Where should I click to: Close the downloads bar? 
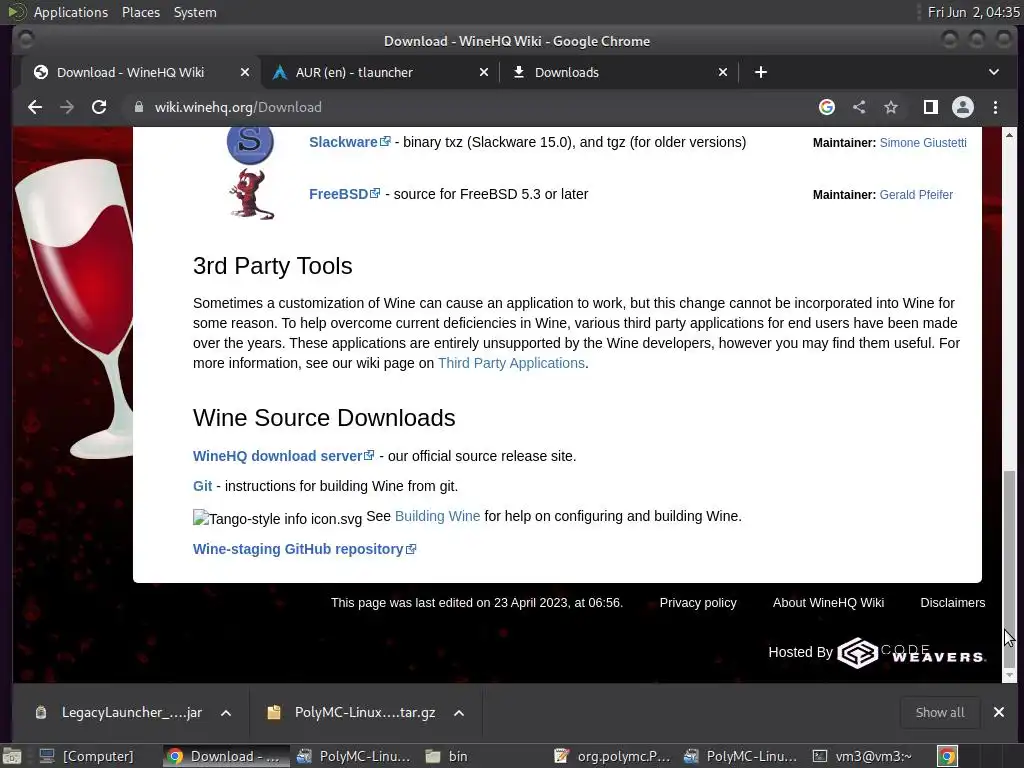999,712
